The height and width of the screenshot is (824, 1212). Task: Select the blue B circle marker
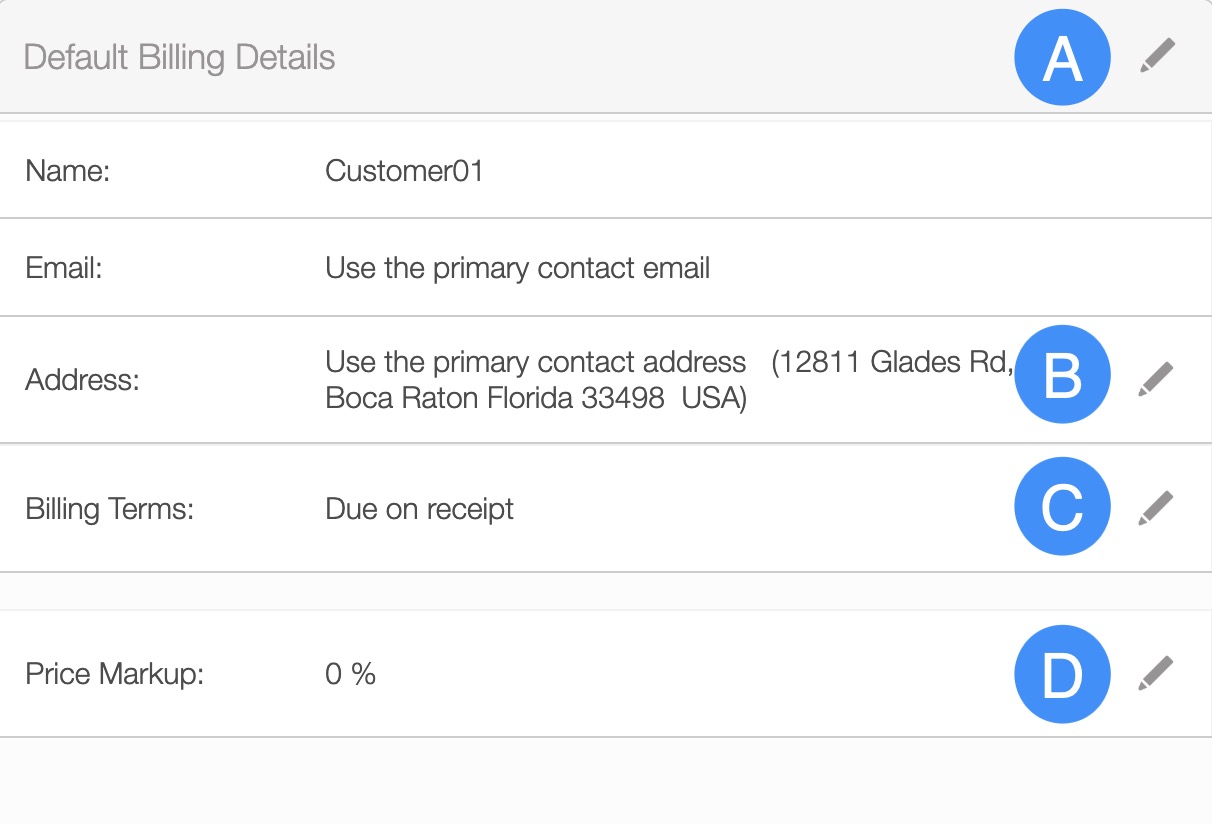pyautogui.click(x=1062, y=377)
